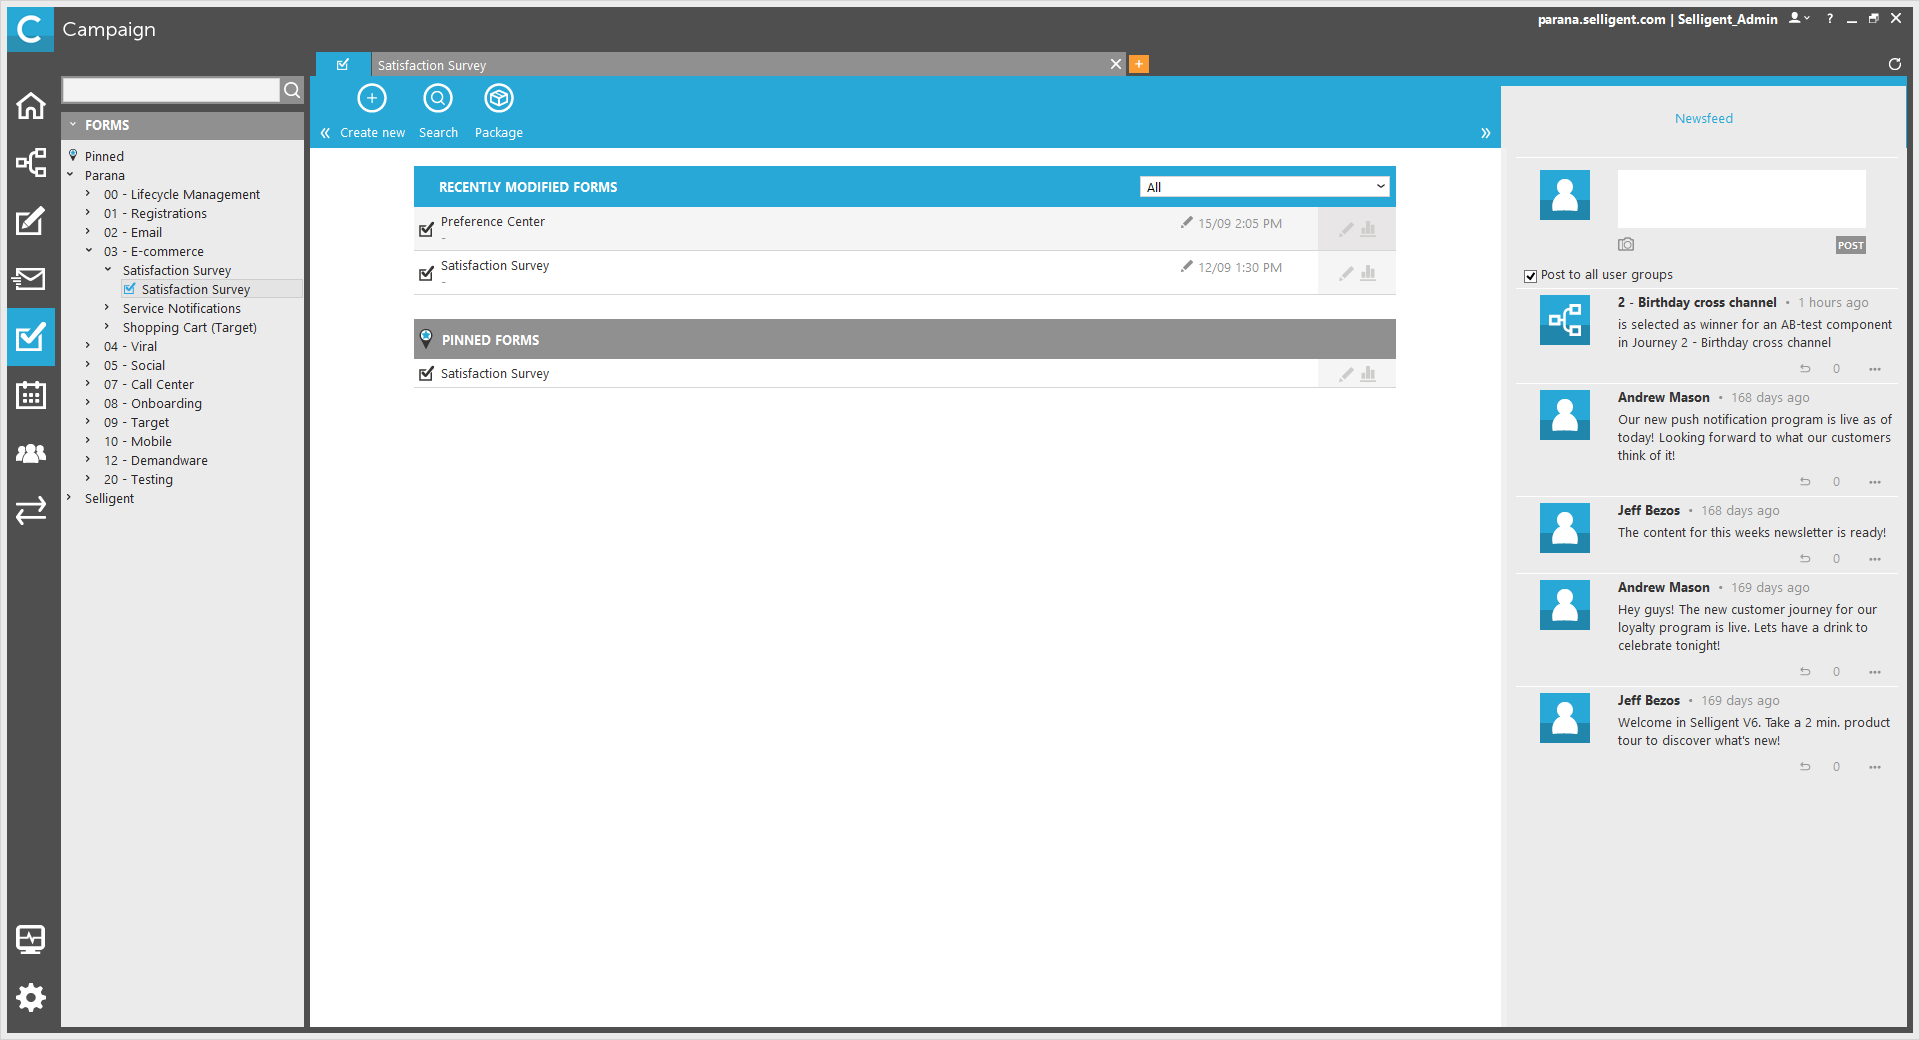Expand the Selligent tree node
Image resolution: width=1920 pixels, height=1040 pixels.
click(x=69, y=498)
